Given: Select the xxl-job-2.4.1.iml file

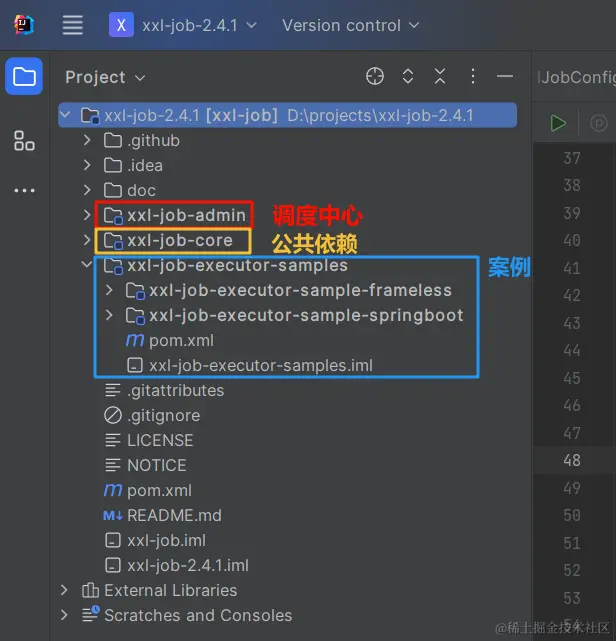Looking at the screenshot, I should click(x=177, y=566).
